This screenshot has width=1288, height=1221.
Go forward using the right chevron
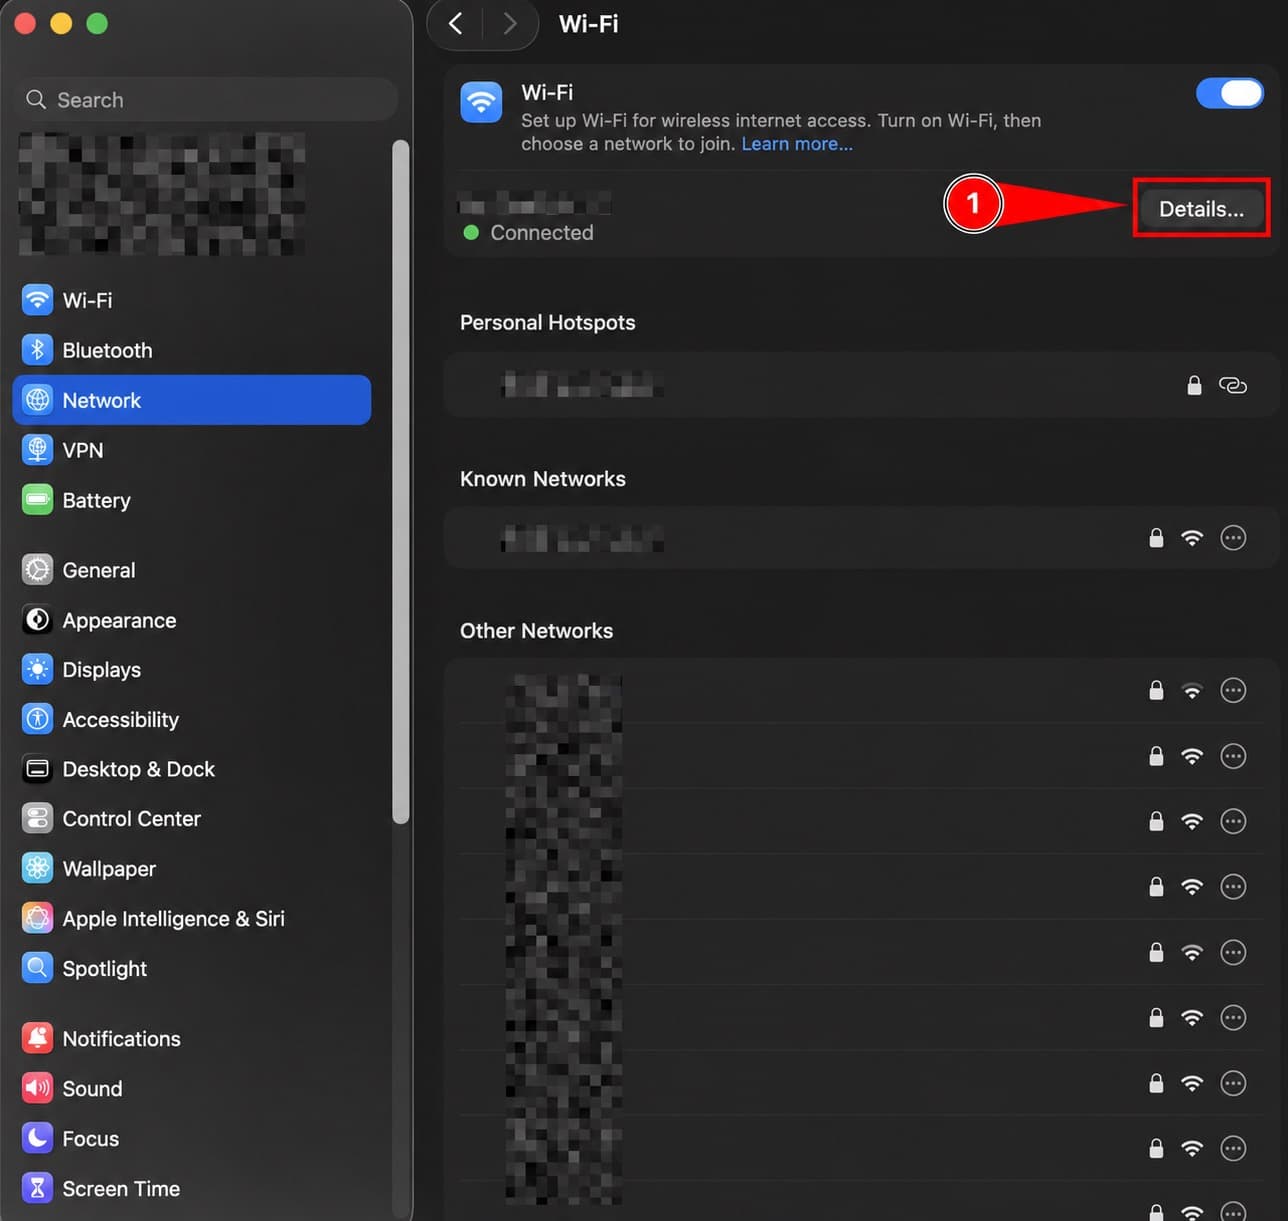510,23
